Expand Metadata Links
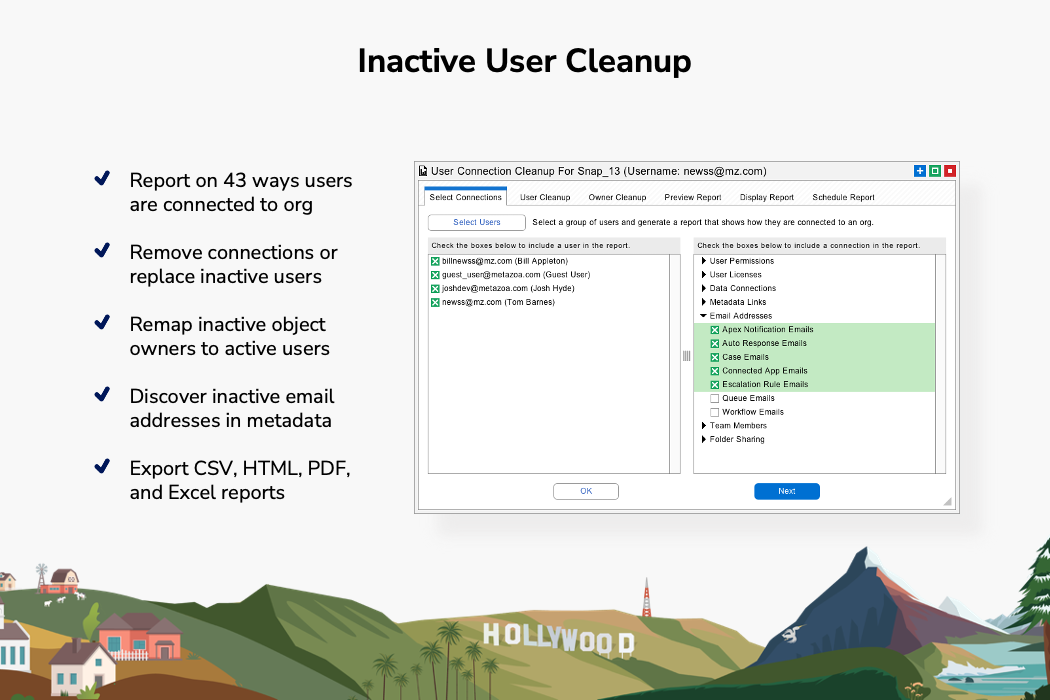Screen dimensions: 1050x700 (x=705, y=301)
